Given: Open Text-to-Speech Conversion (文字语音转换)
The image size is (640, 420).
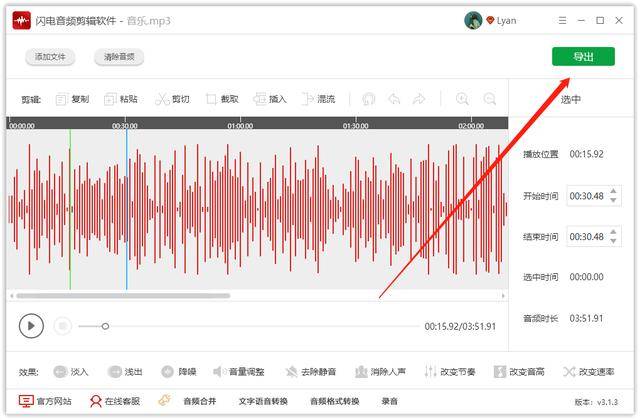Looking at the screenshot, I should pos(263,401).
